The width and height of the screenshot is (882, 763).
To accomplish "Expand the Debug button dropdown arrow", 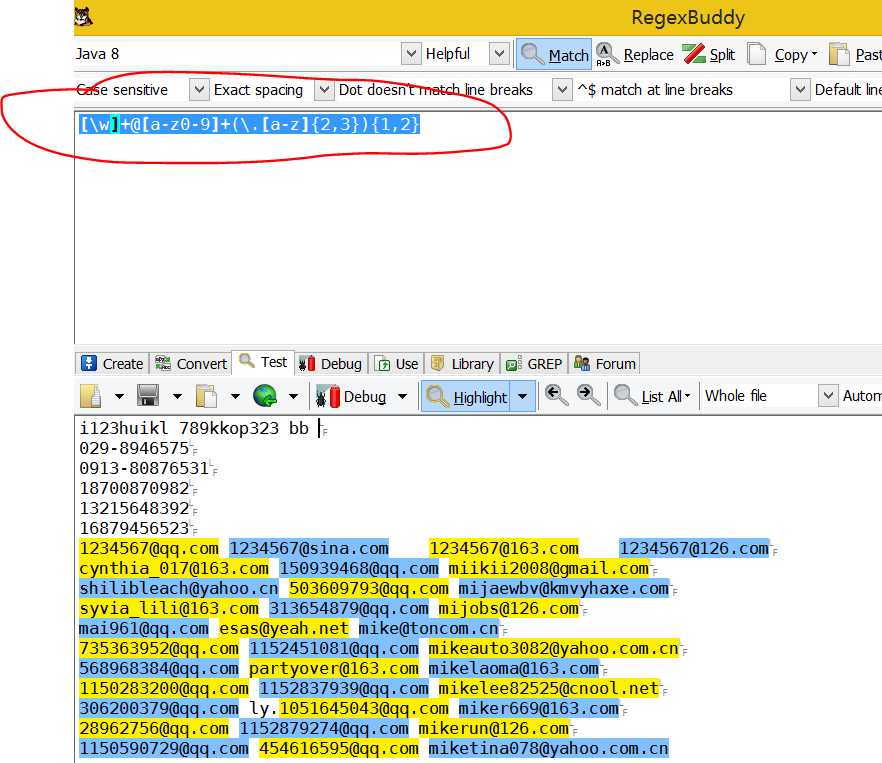I will point(402,396).
